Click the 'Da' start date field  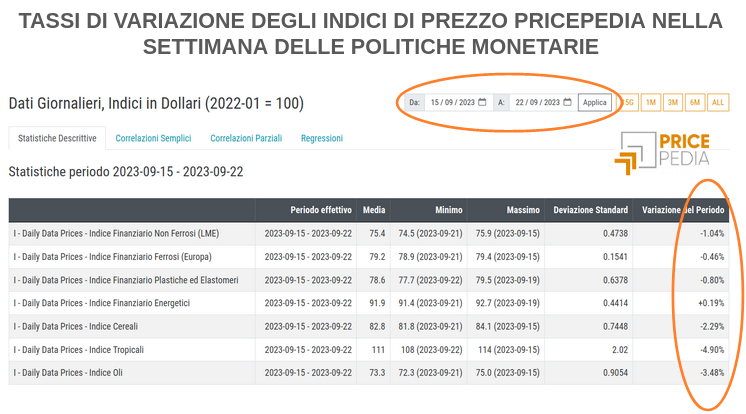pyautogui.click(x=450, y=102)
